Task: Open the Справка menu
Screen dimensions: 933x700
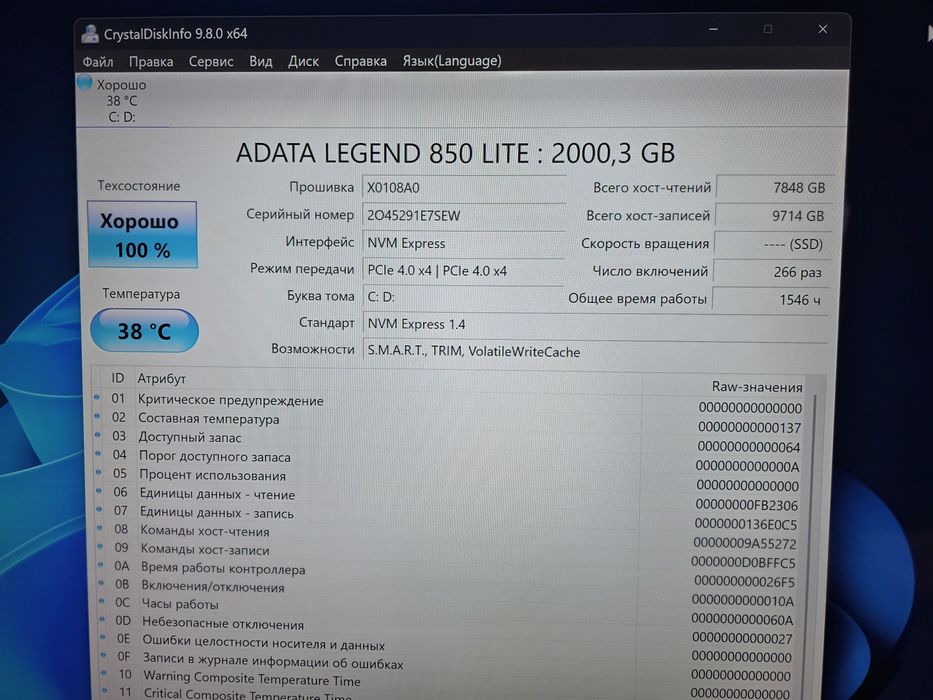Action: pyautogui.click(x=361, y=61)
